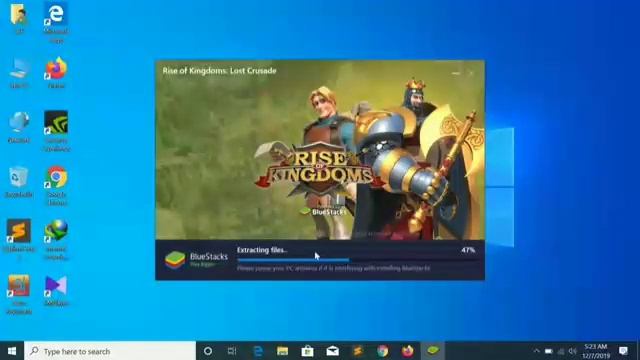This screenshot has width=640, height=360.
Task: Minimize the BlueStacks installer window
Action: (456, 73)
